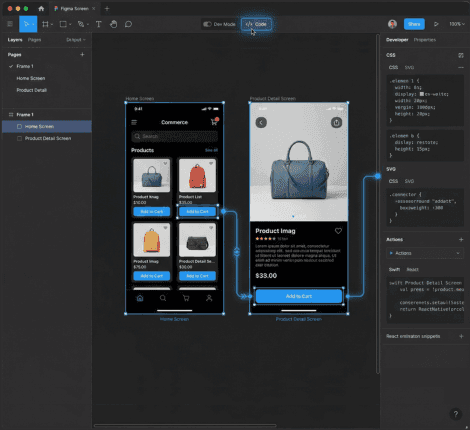This screenshot has width=470, height=430.
Task: Switch to the Properties tab
Action: click(425, 40)
